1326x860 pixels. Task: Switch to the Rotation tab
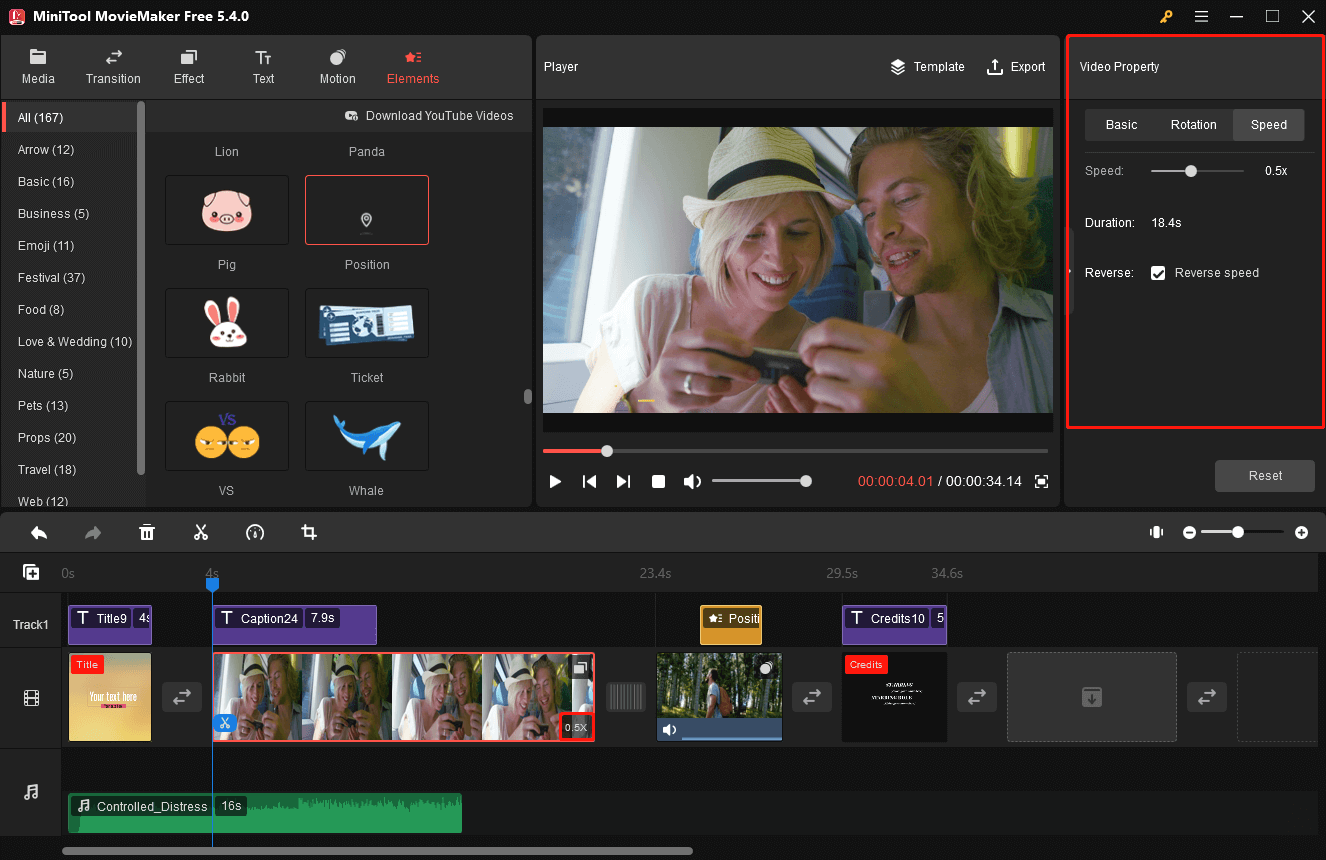tap(1193, 125)
